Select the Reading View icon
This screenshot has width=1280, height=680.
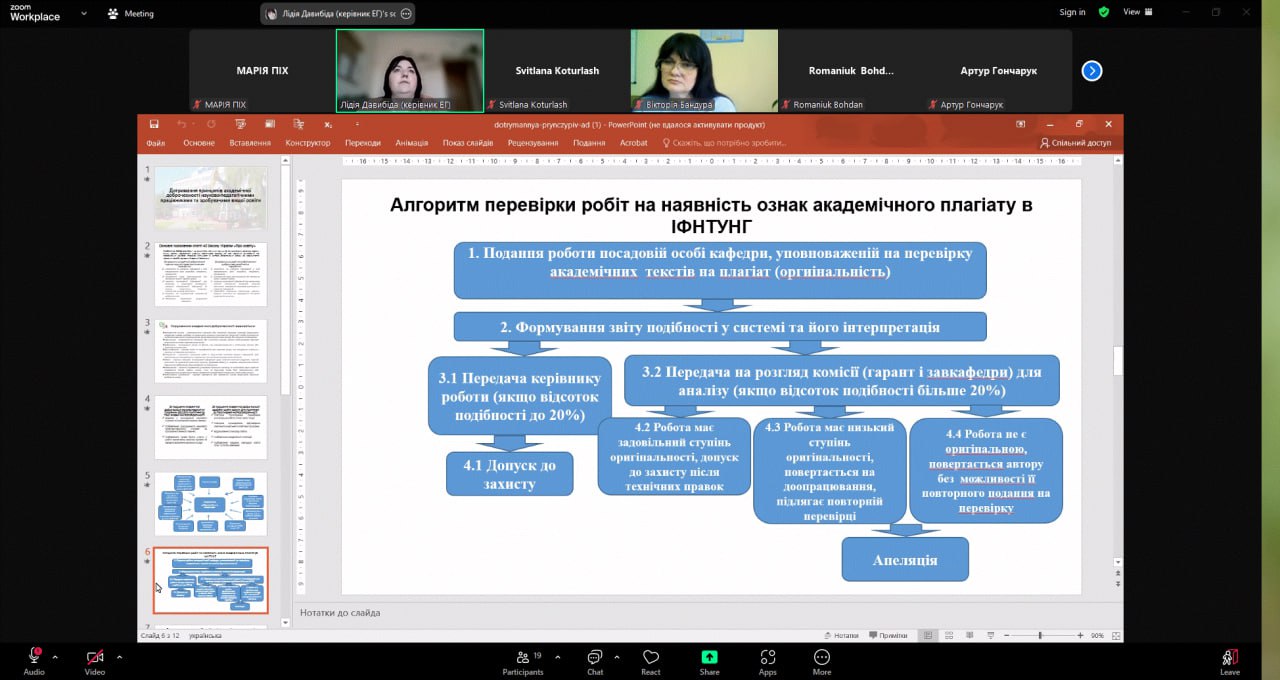click(969, 634)
